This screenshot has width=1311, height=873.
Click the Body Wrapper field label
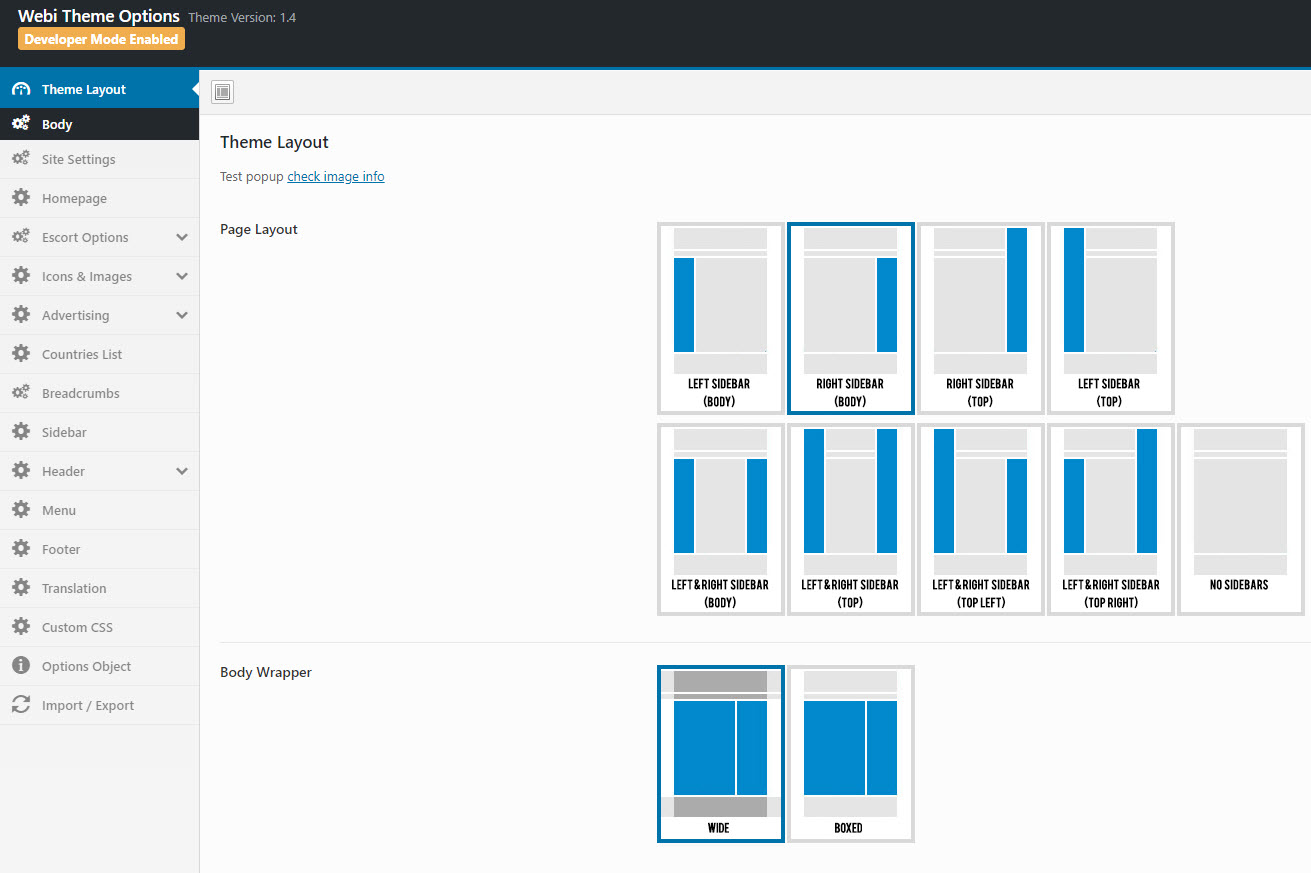[266, 672]
